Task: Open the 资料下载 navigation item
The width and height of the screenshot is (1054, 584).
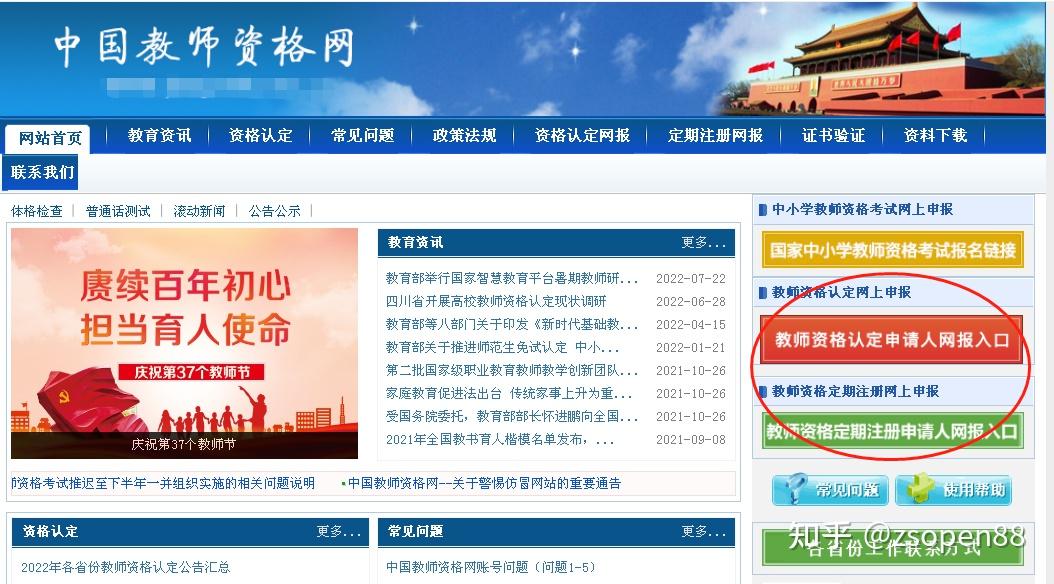Action: point(935,136)
